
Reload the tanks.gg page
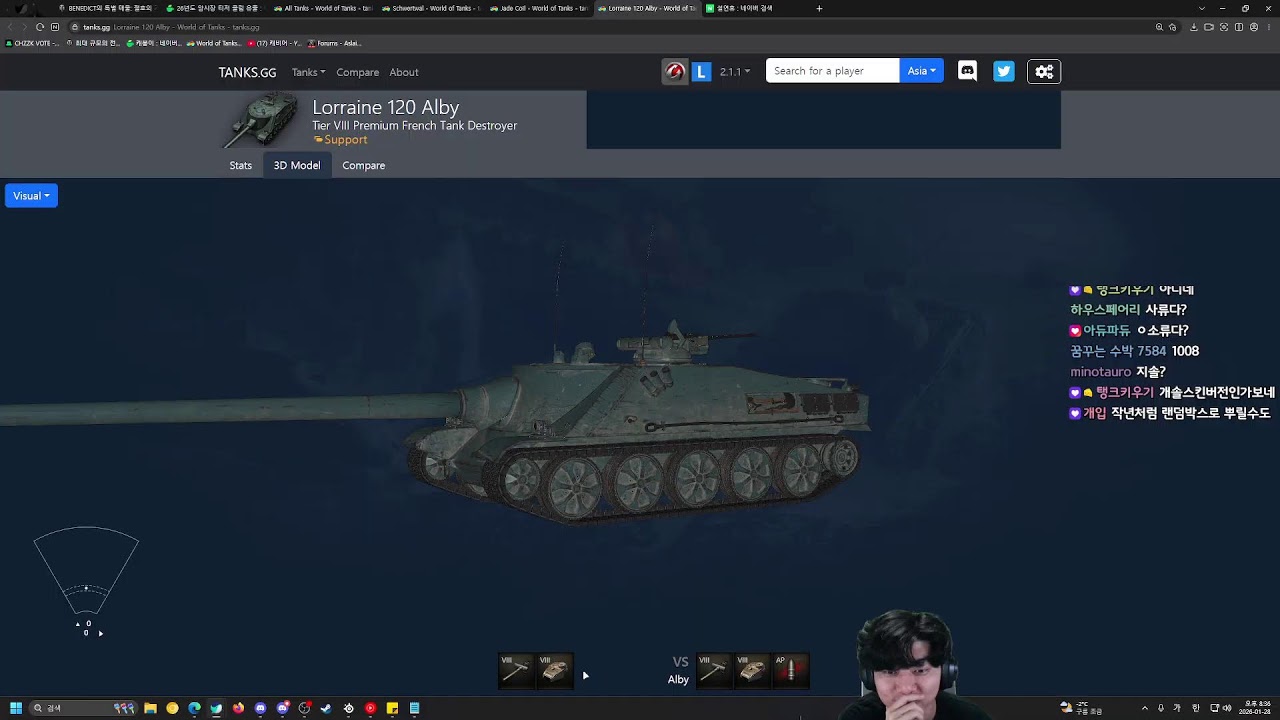click(x=40, y=27)
